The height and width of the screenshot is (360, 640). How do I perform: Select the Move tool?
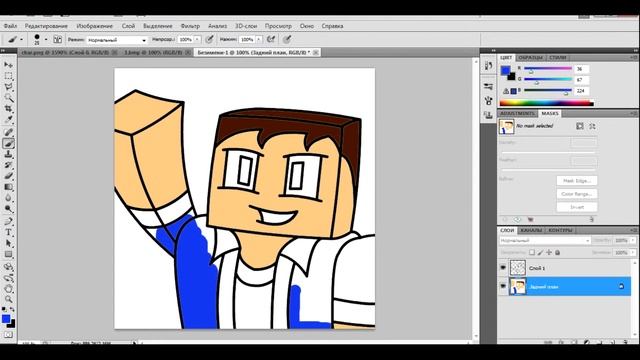pyautogui.click(x=8, y=64)
